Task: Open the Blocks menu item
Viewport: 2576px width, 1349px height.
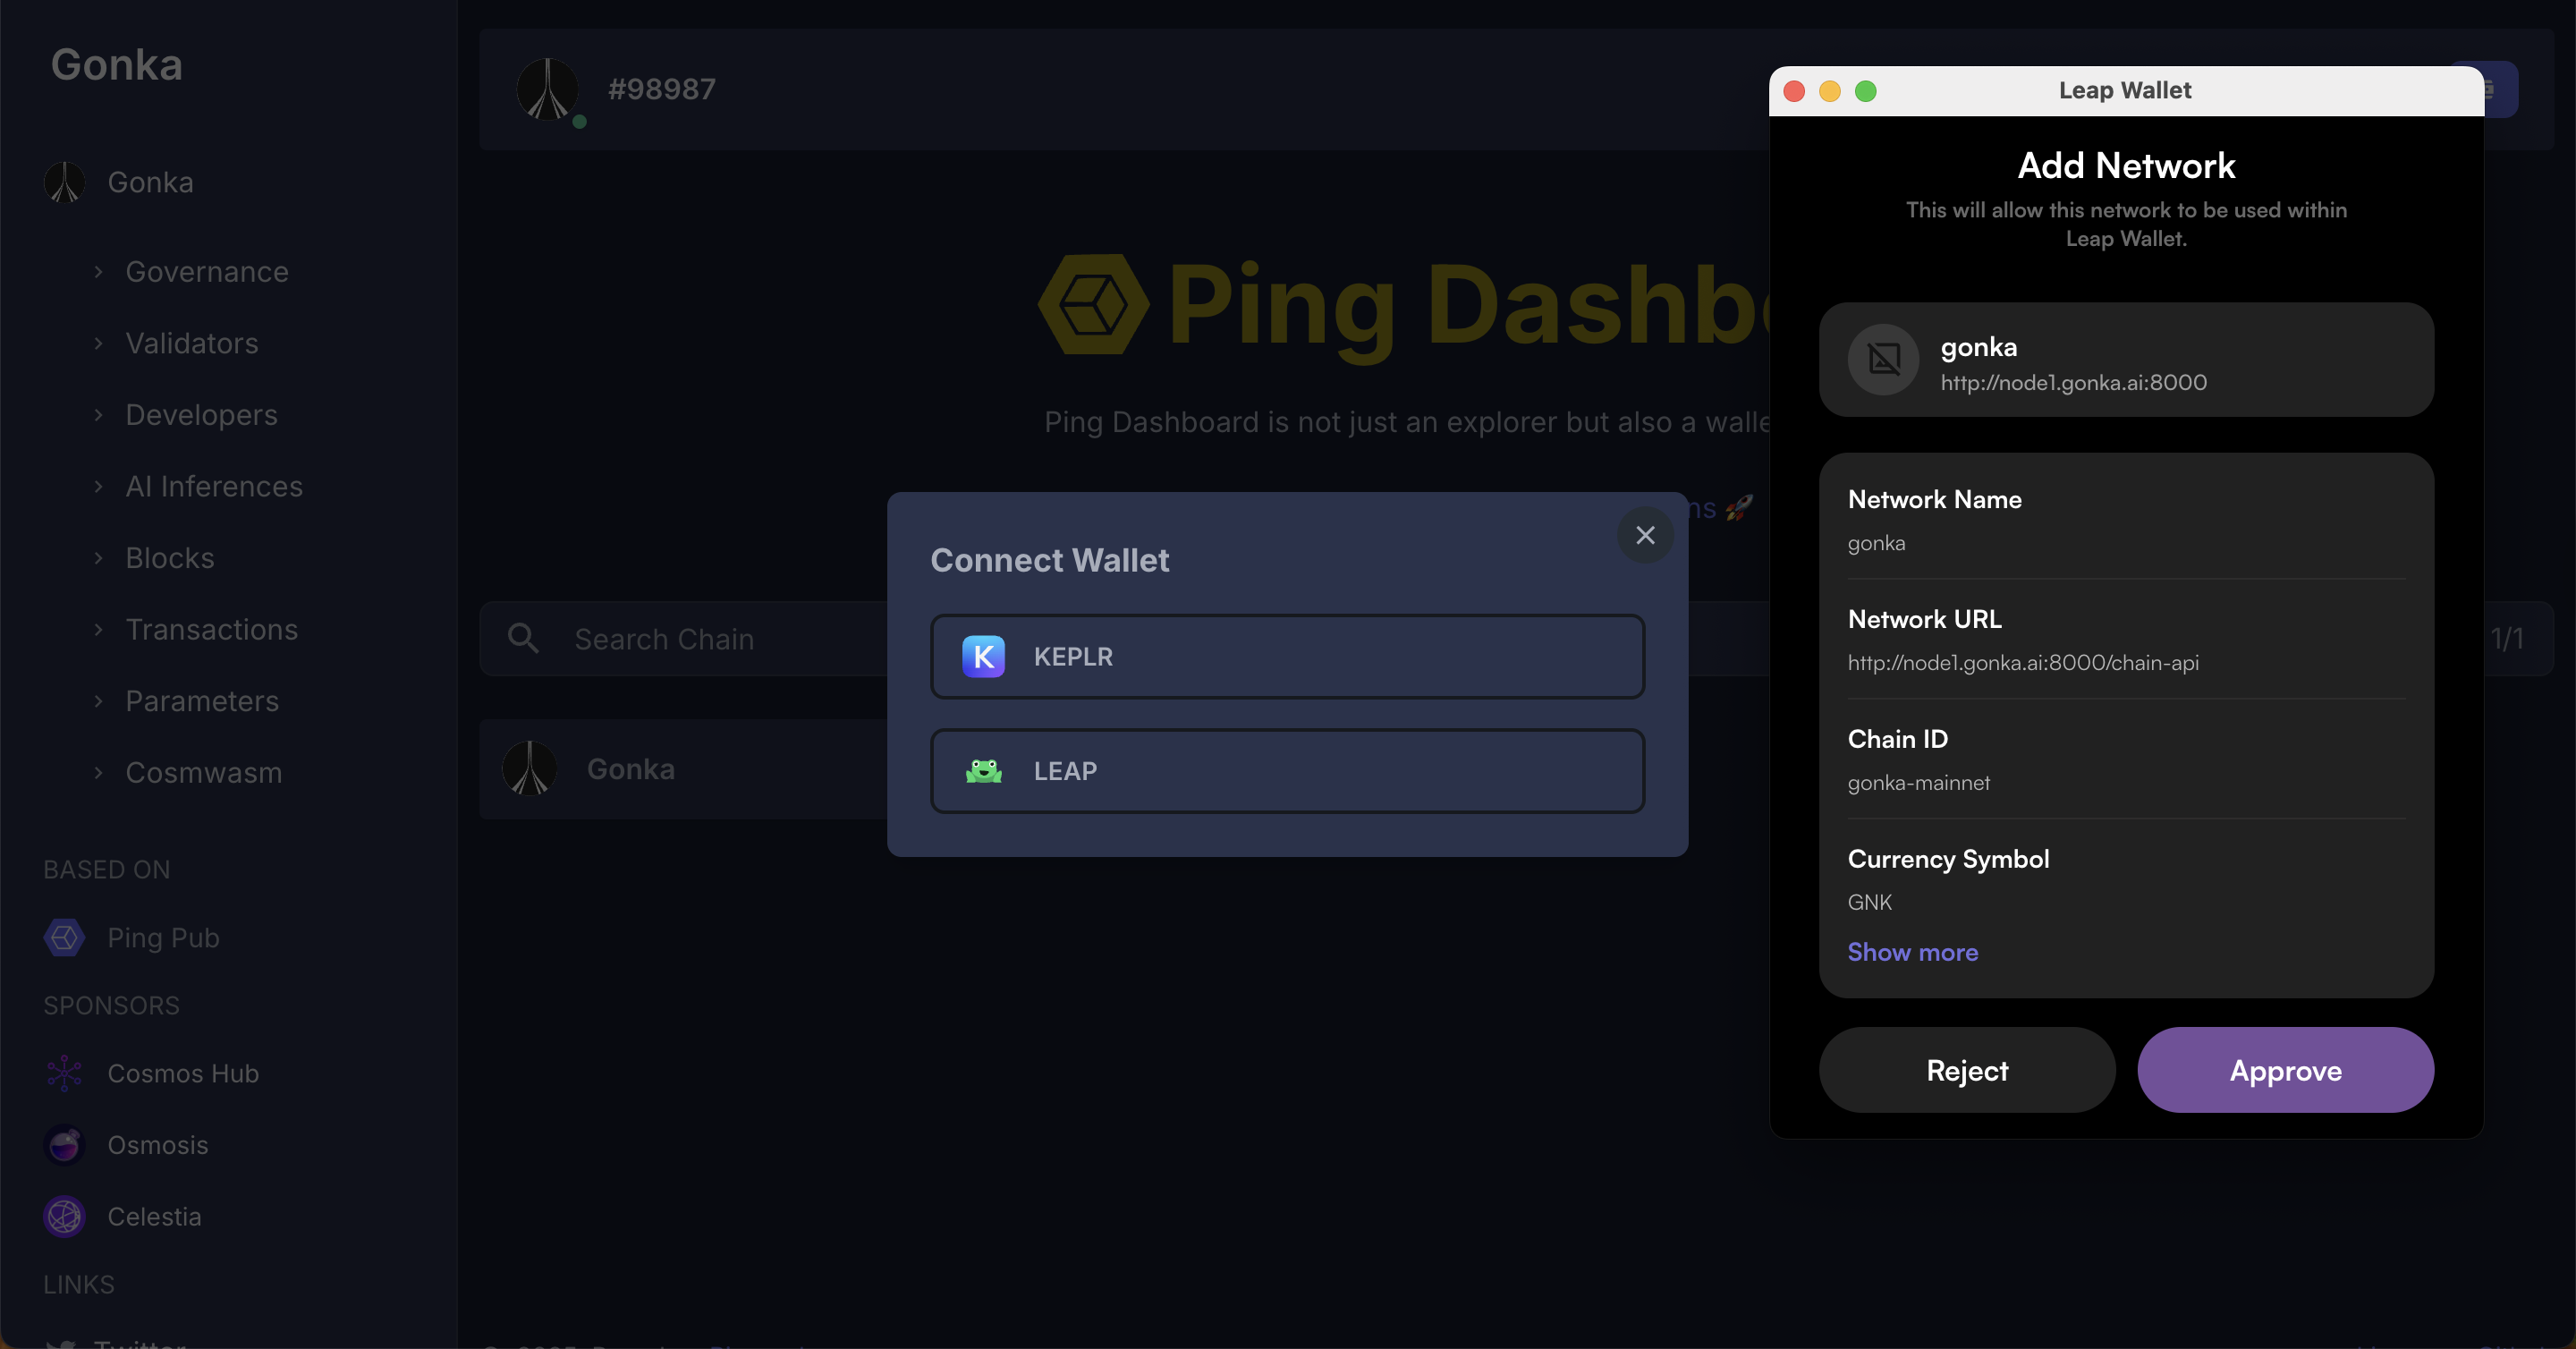Action: [x=170, y=558]
